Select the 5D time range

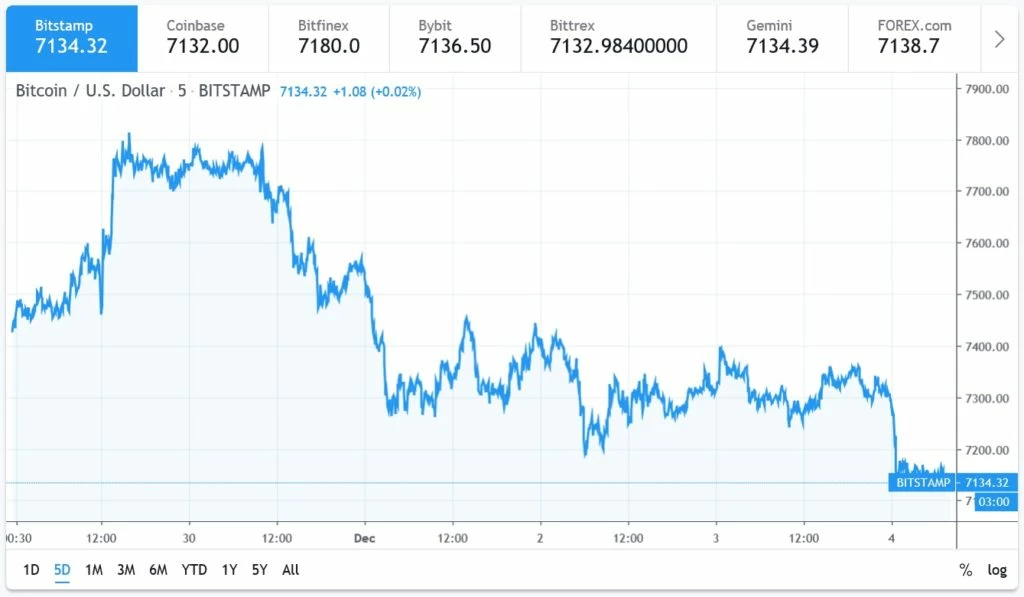point(62,570)
